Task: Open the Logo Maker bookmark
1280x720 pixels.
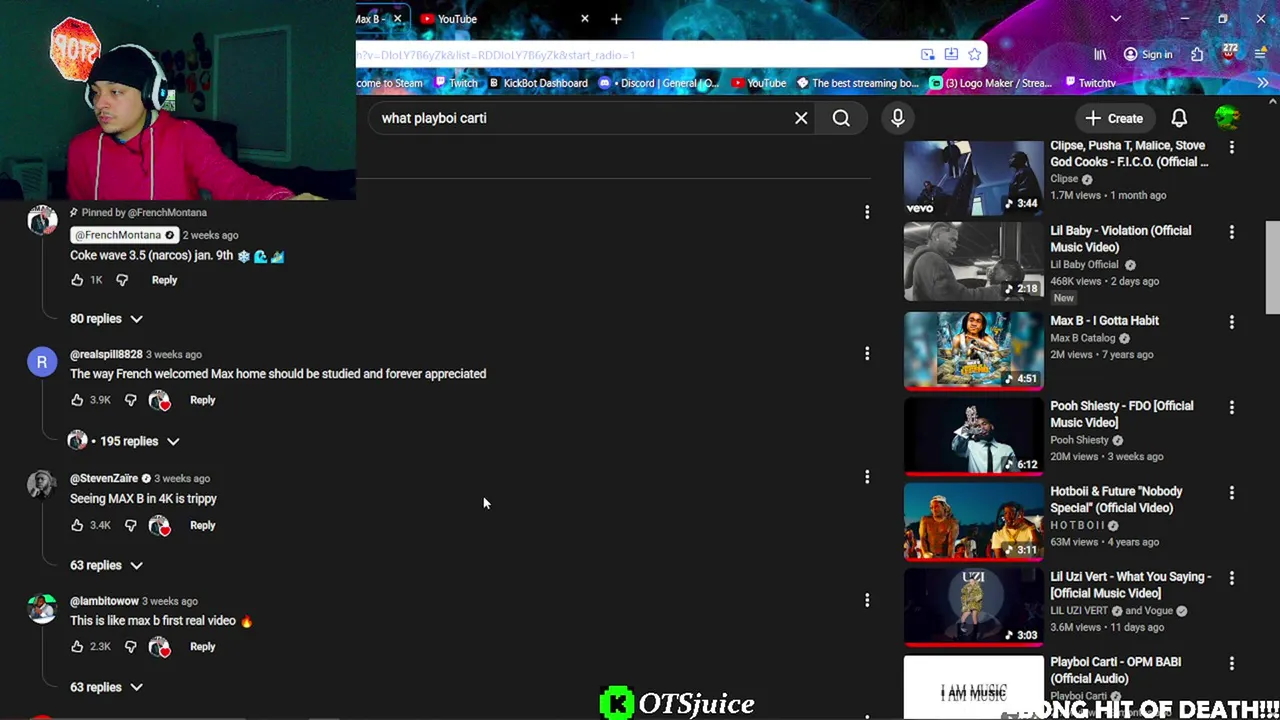Action: click(993, 83)
